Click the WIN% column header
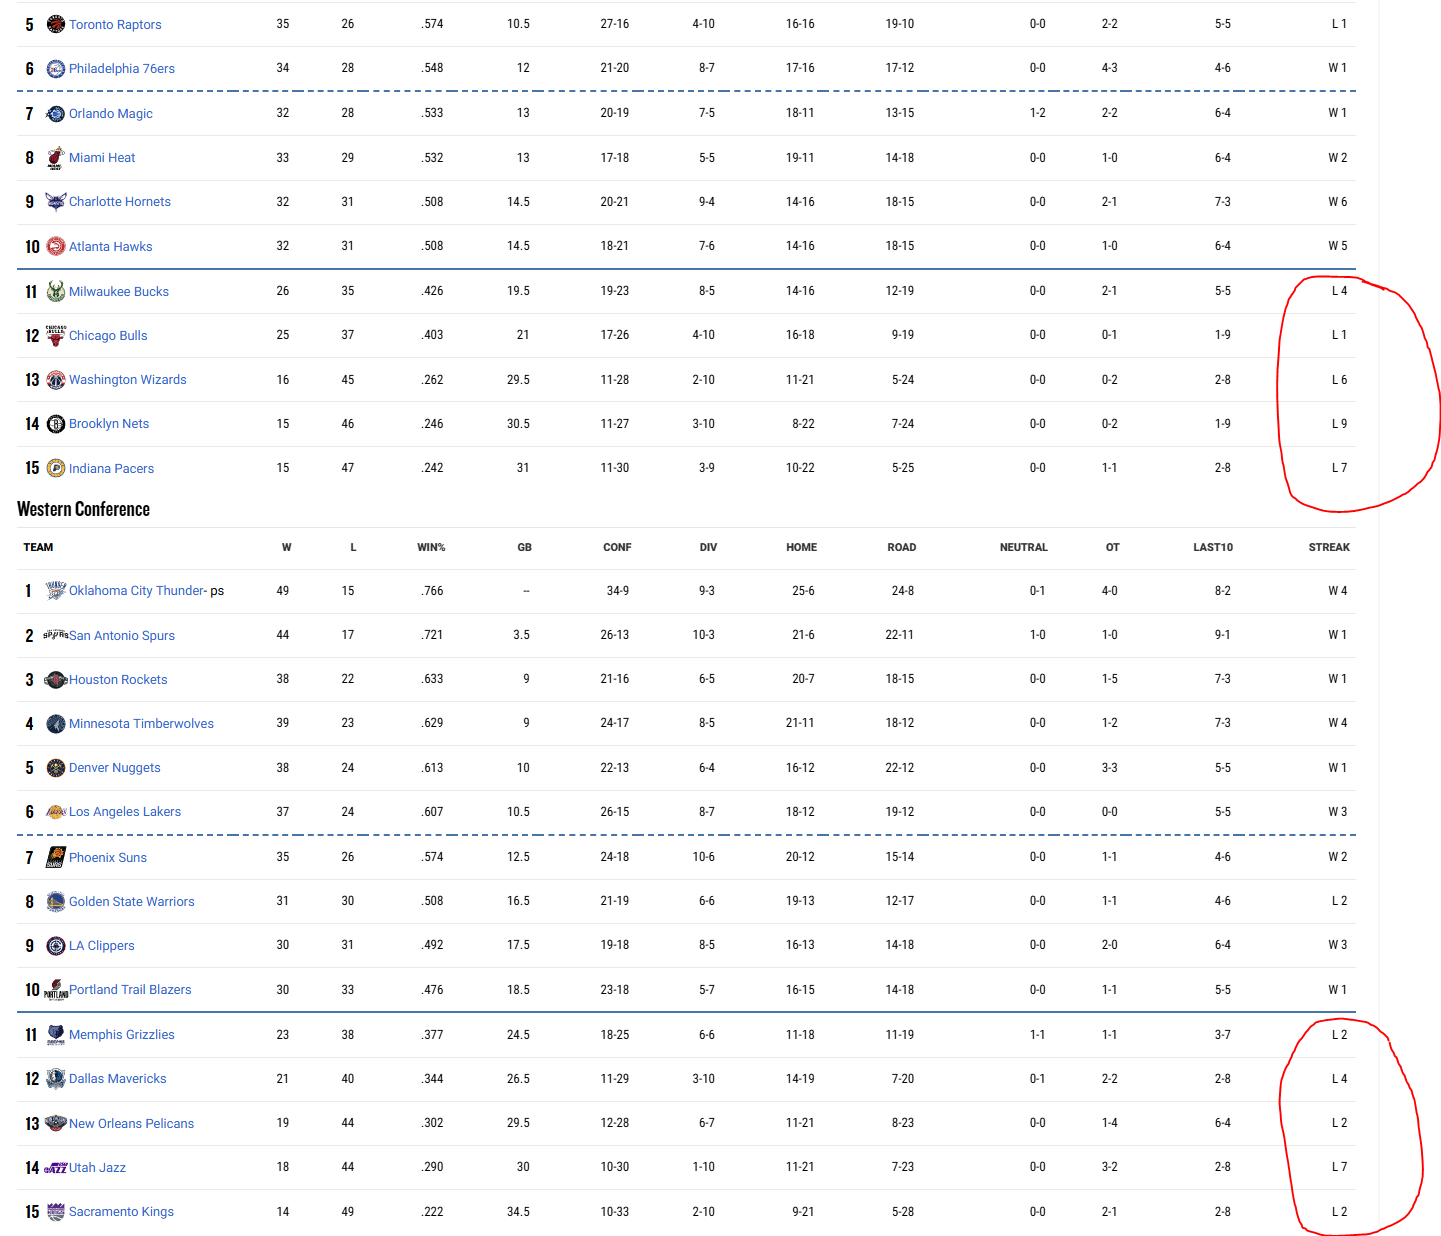This screenshot has height=1236, width=1441. pos(431,547)
